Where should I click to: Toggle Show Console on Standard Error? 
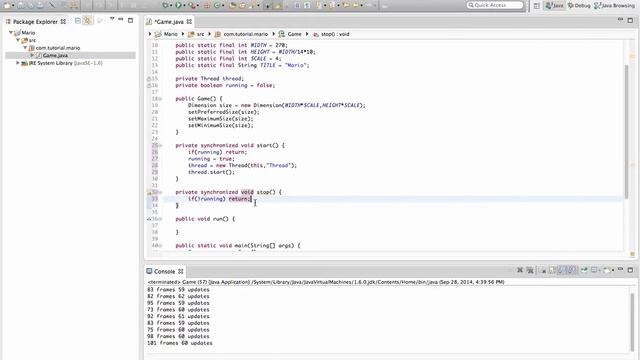coord(571,270)
